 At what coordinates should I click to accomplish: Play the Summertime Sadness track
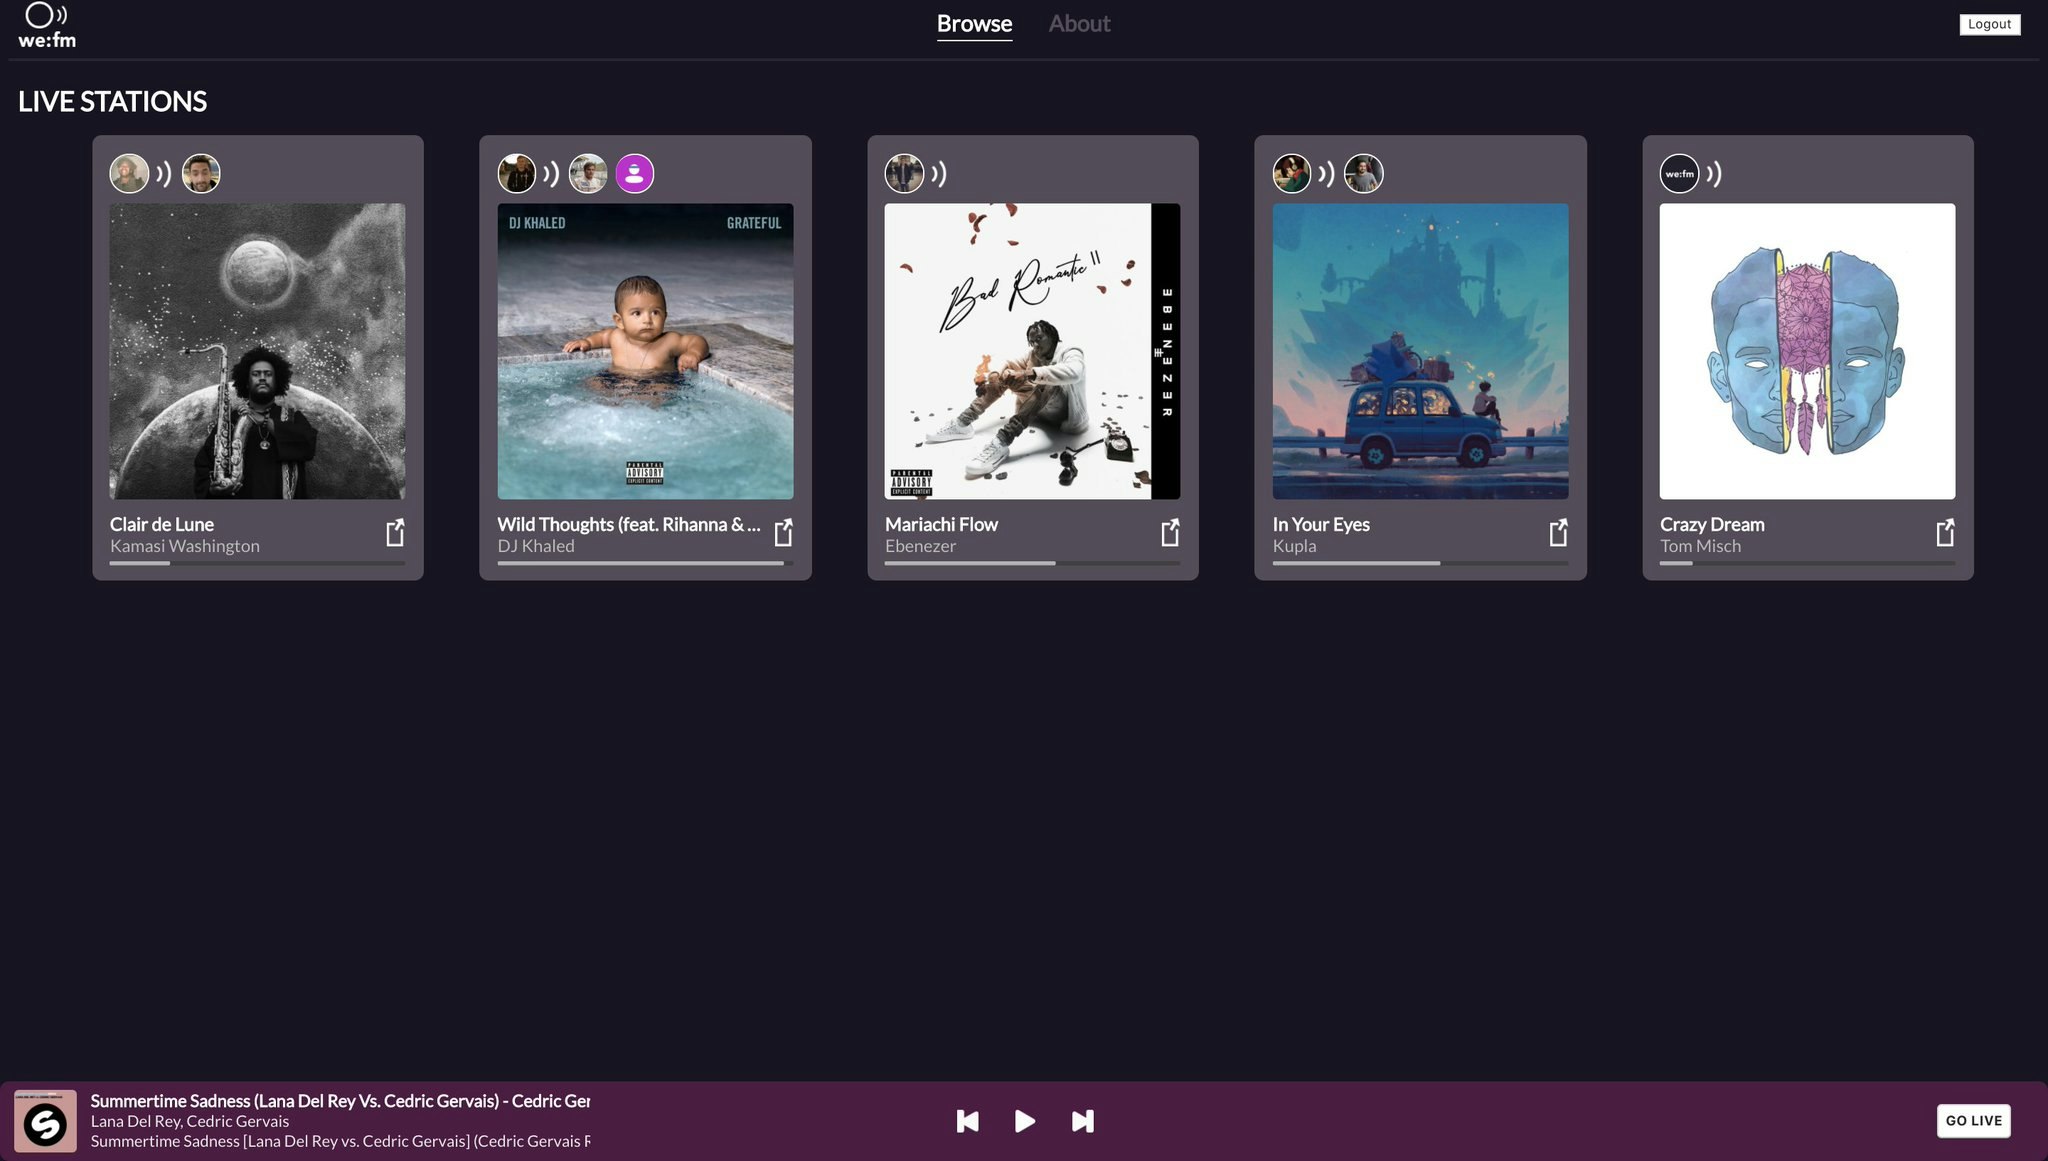pyautogui.click(x=1024, y=1121)
